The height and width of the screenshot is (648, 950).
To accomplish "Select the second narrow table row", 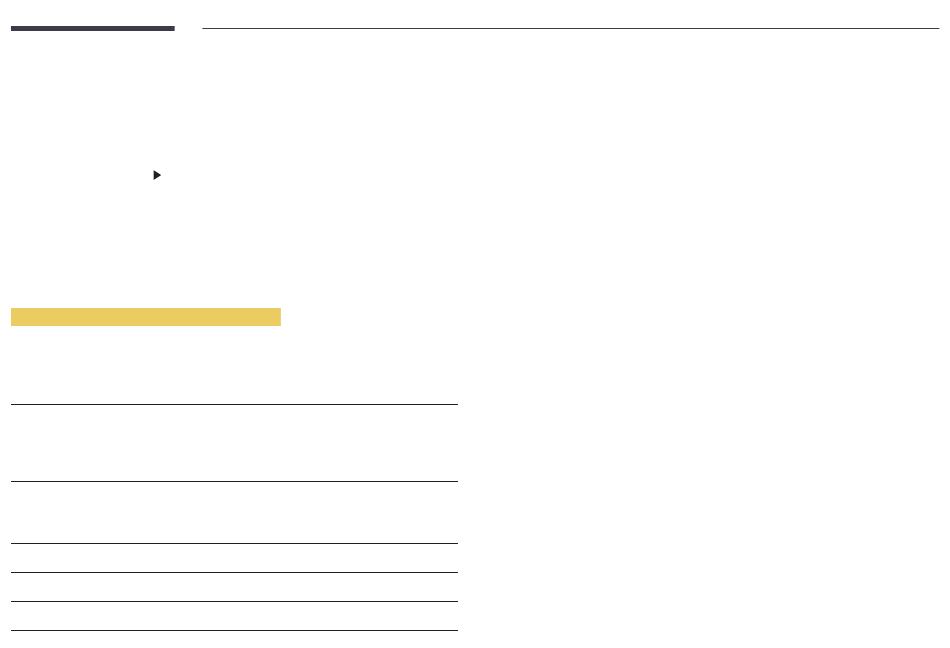I will [234, 587].
